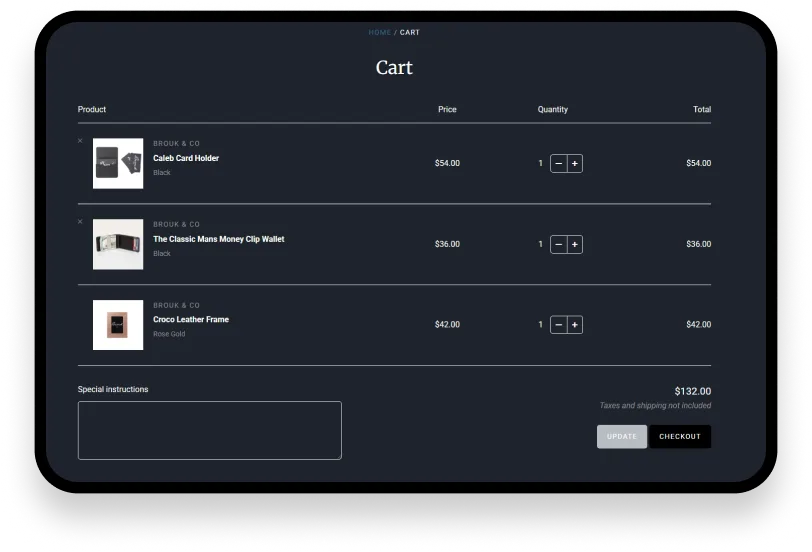Decrease quantity of Caleb Card Holder
Screen dimensions: 812x552
click(x=558, y=164)
